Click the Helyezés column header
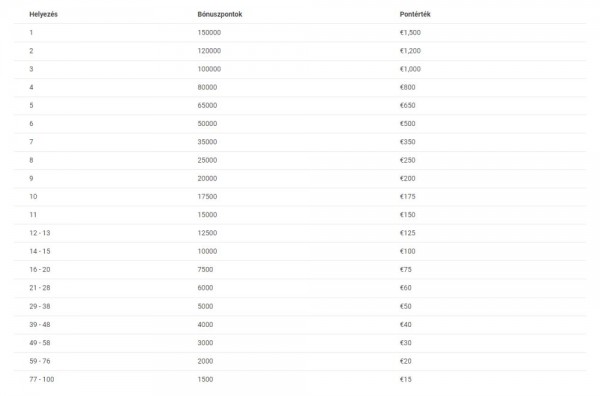Viewport: 600px width, 396px height. (x=43, y=14)
